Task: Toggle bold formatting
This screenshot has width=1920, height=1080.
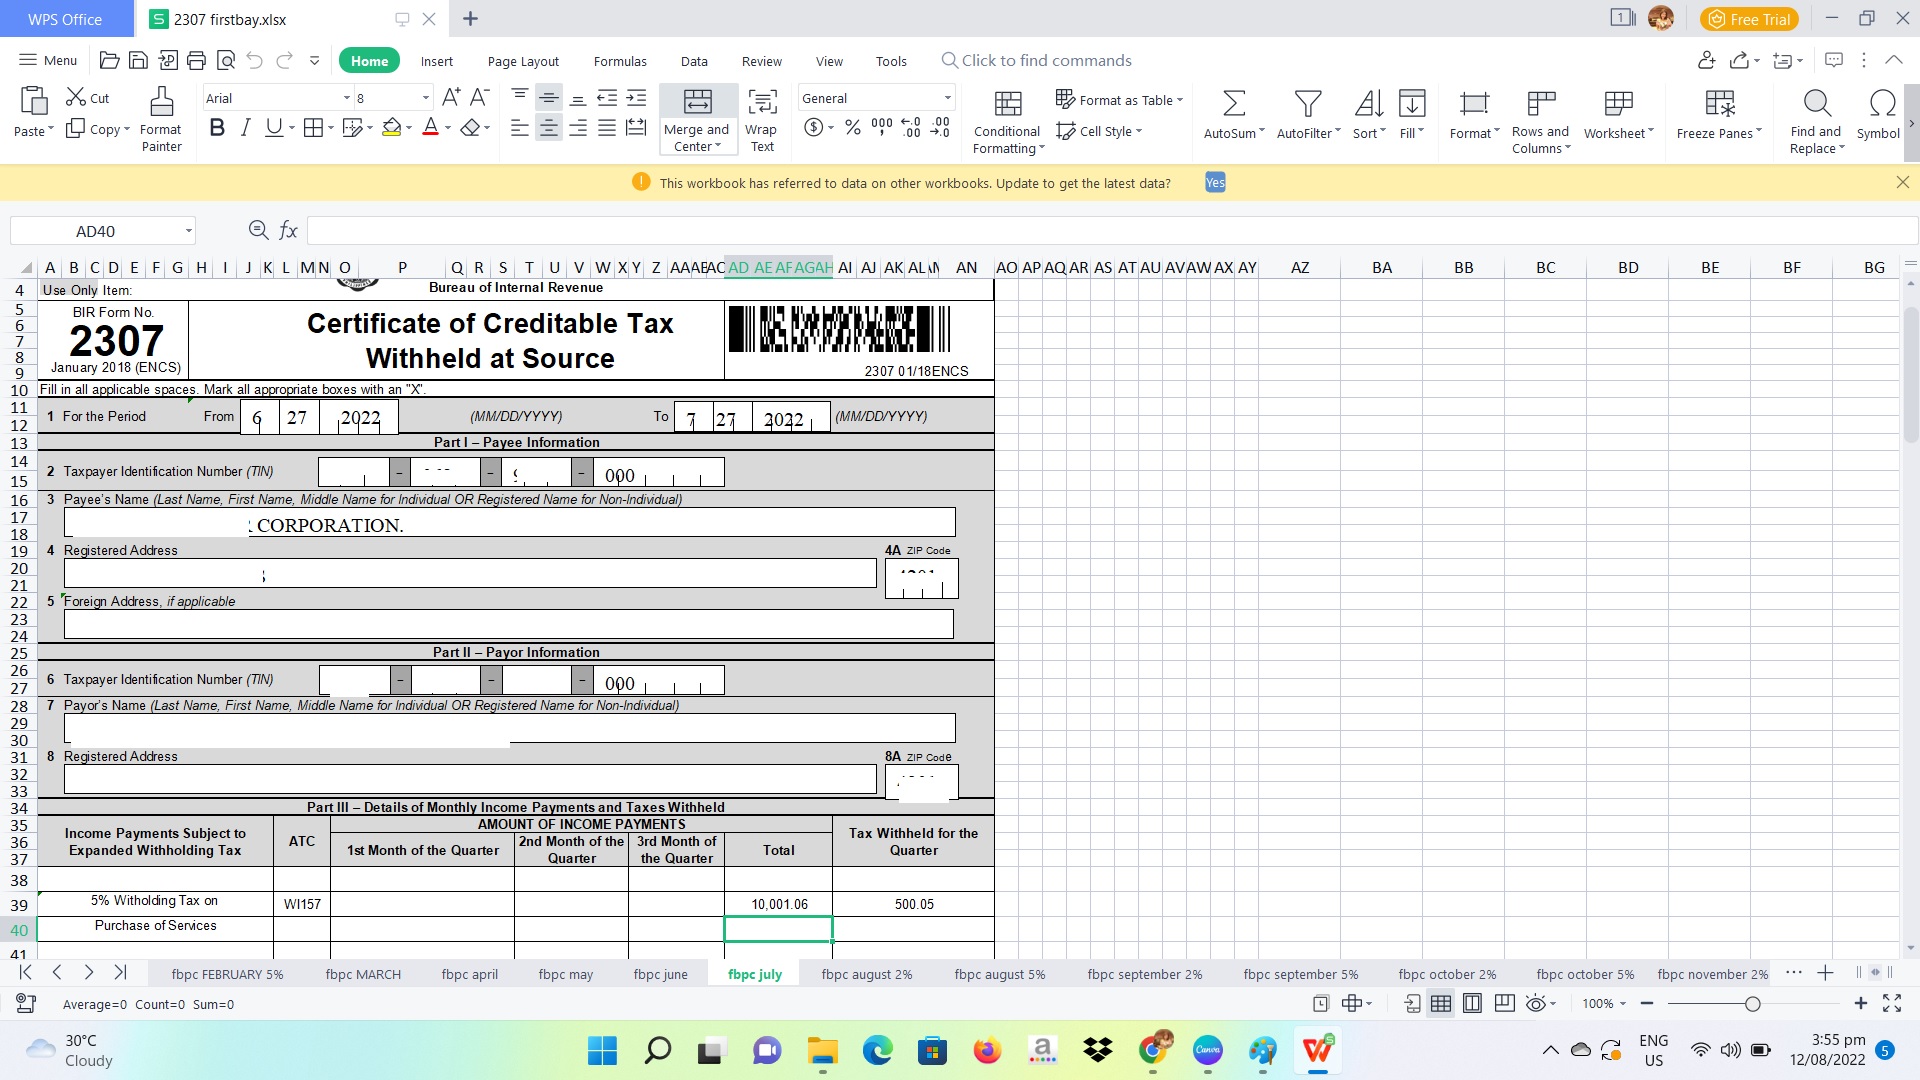Action: (217, 128)
